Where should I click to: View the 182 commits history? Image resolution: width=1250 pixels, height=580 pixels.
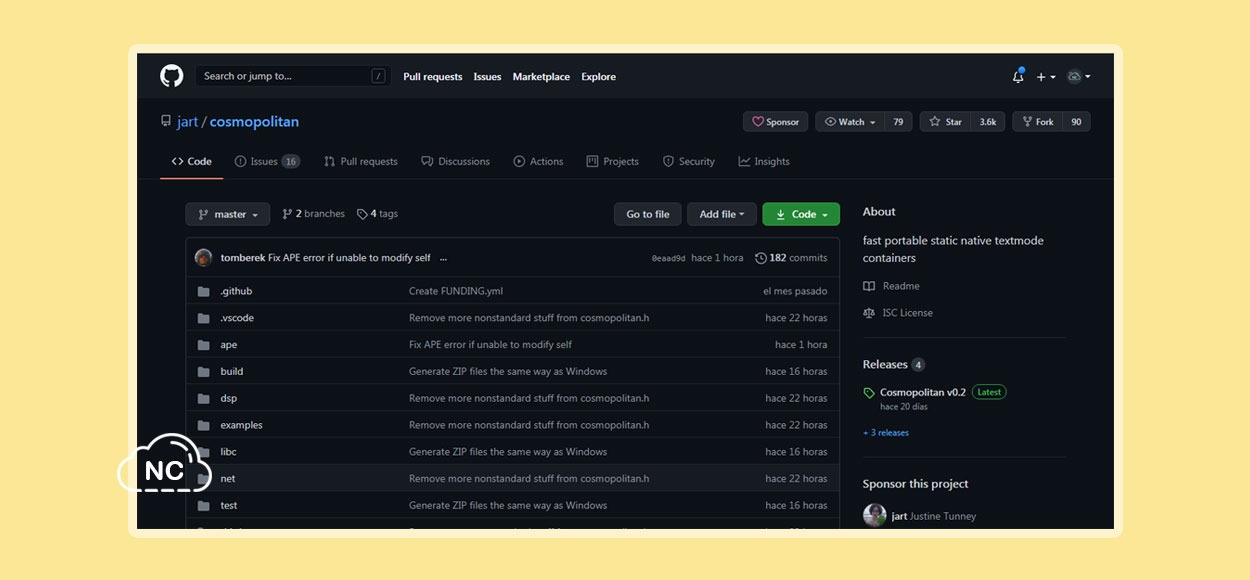[791, 258]
